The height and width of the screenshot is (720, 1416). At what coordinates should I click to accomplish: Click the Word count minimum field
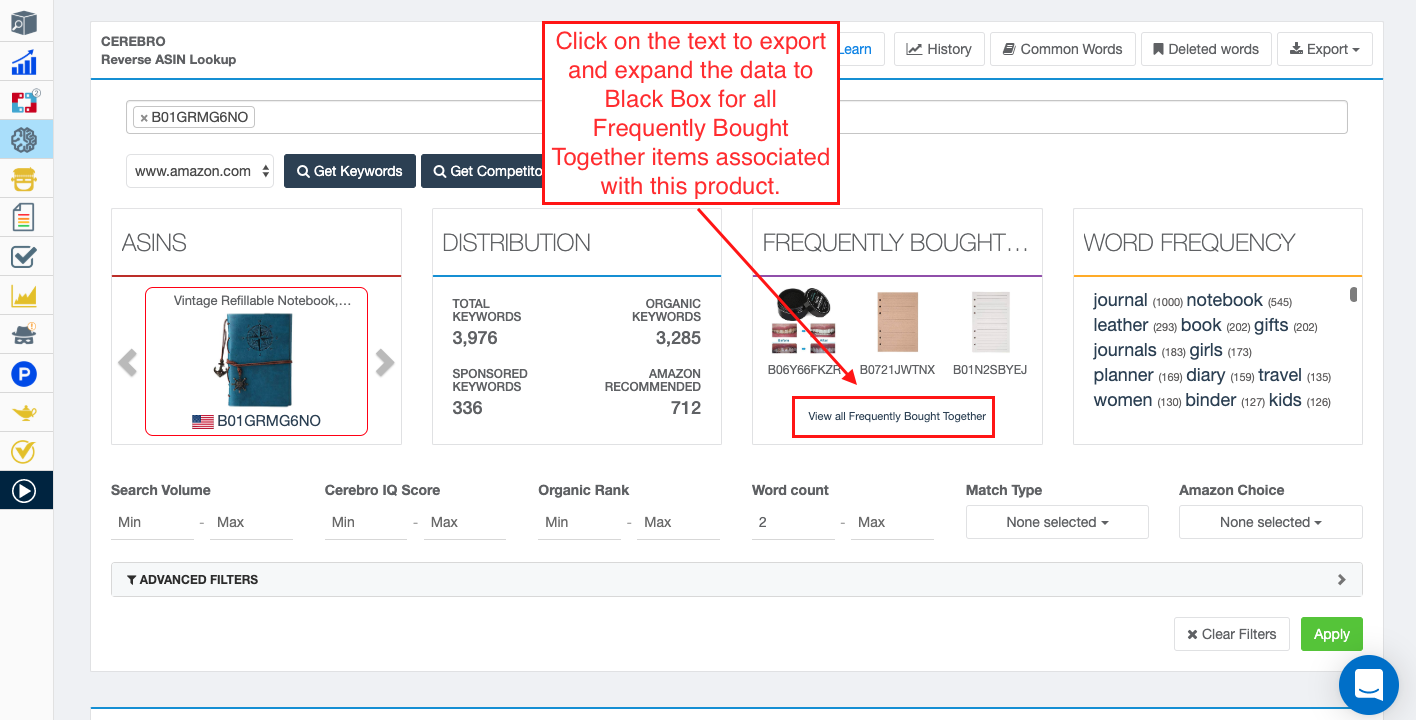pyautogui.click(x=793, y=522)
